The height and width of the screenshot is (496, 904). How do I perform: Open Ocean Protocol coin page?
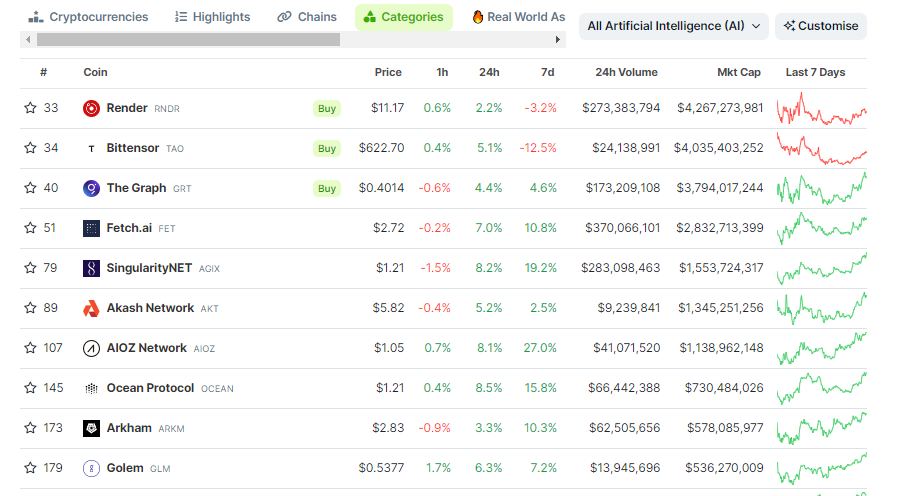150,388
